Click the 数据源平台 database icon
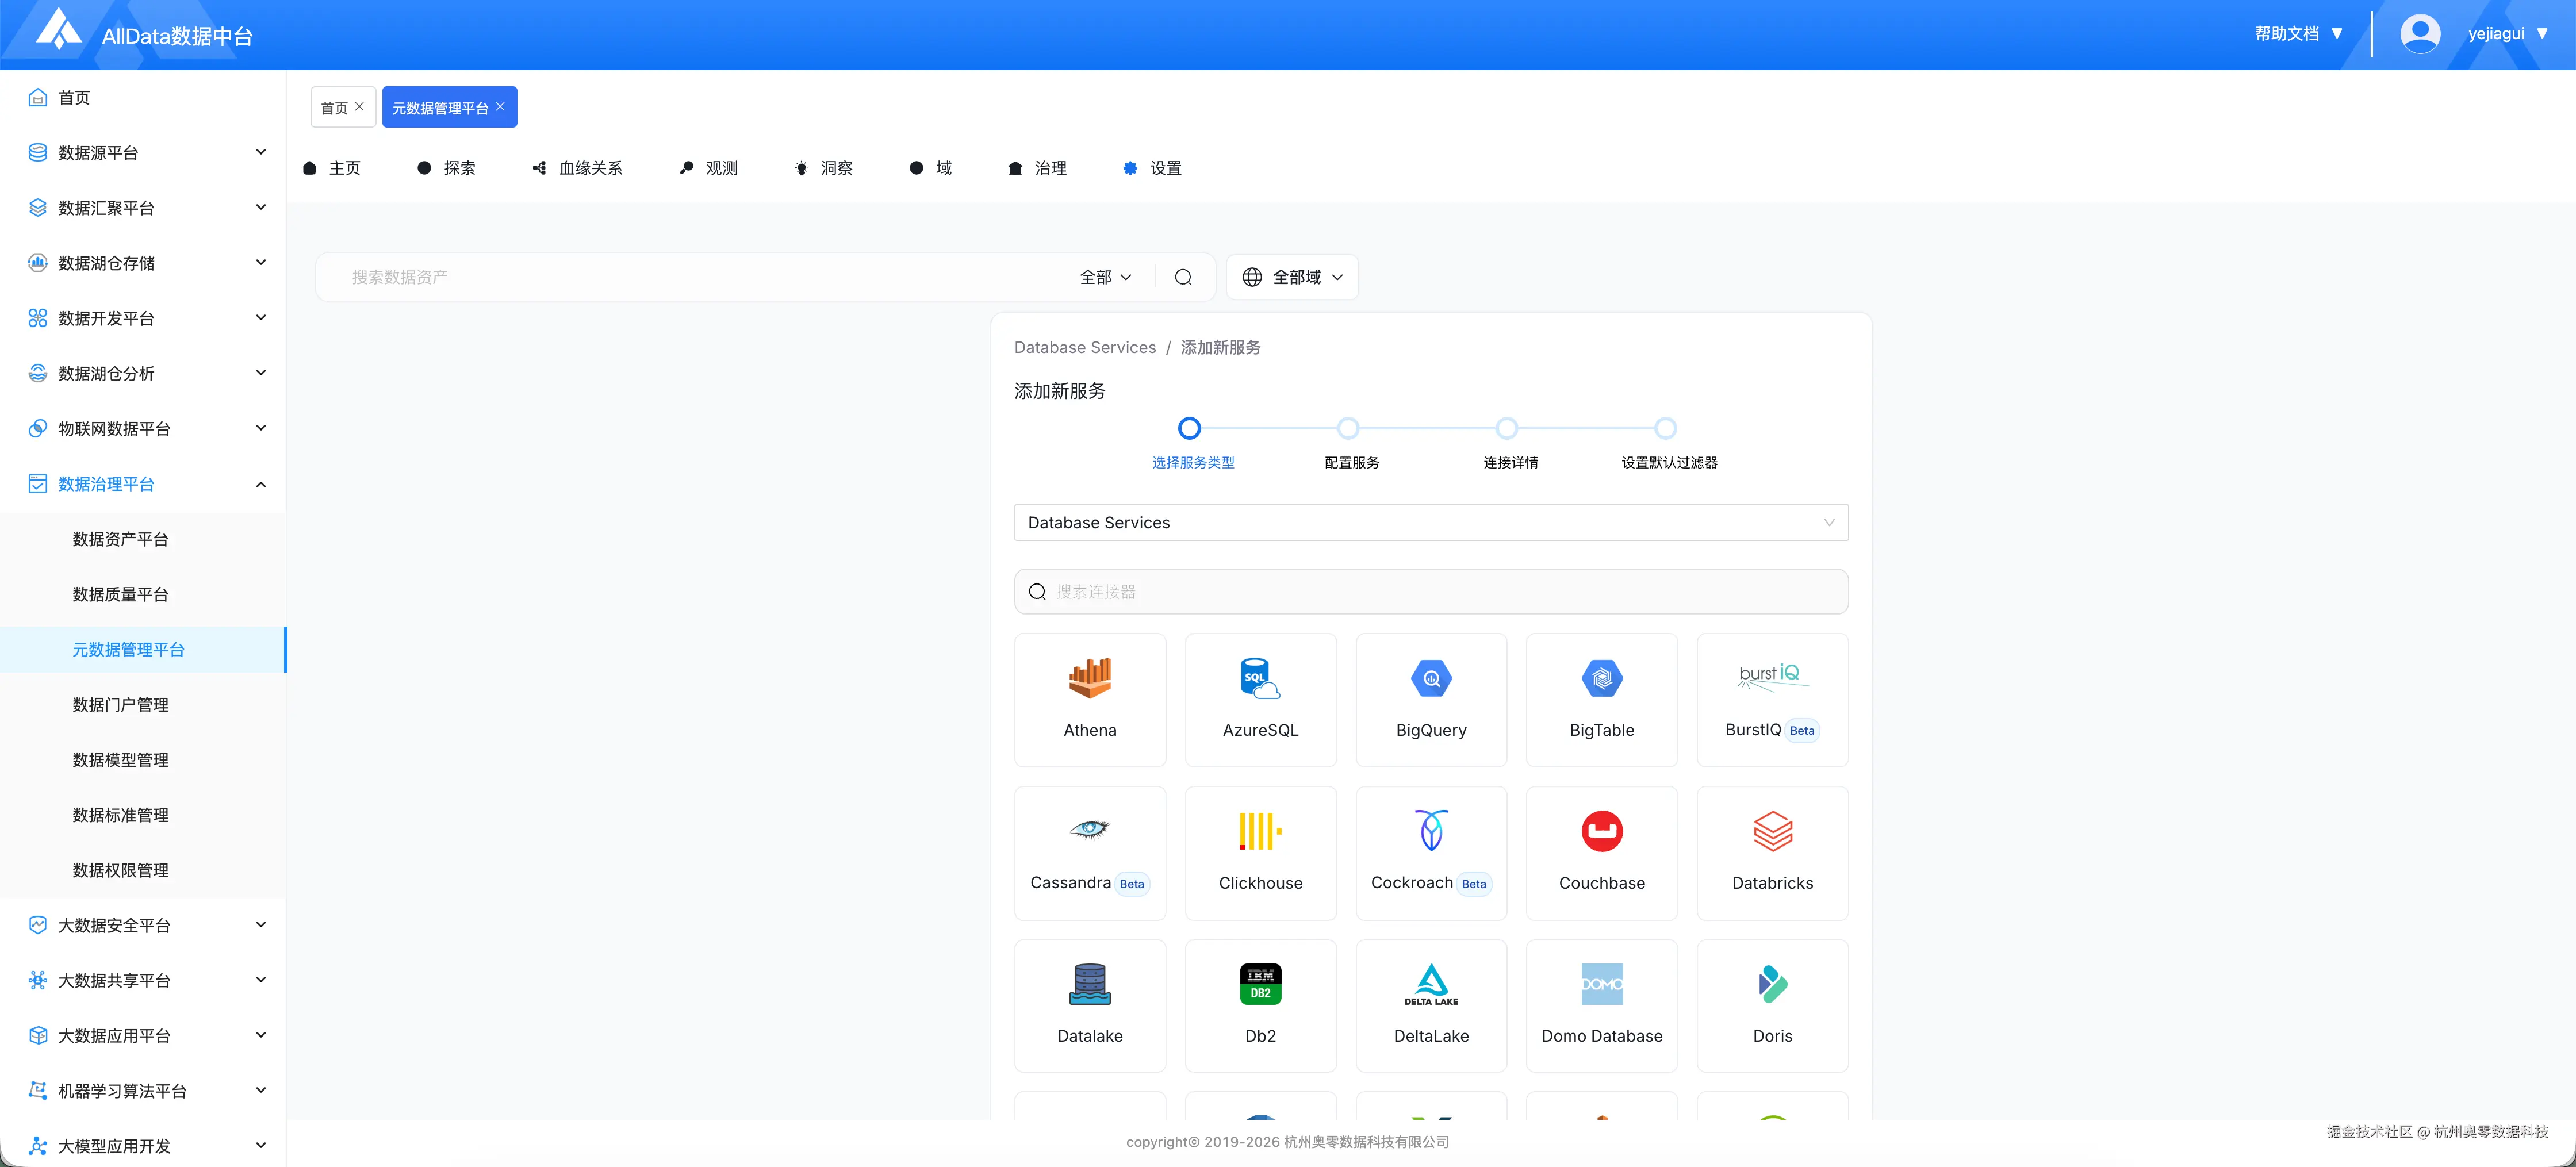This screenshot has height=1167, width=2576. coord(38,152)
